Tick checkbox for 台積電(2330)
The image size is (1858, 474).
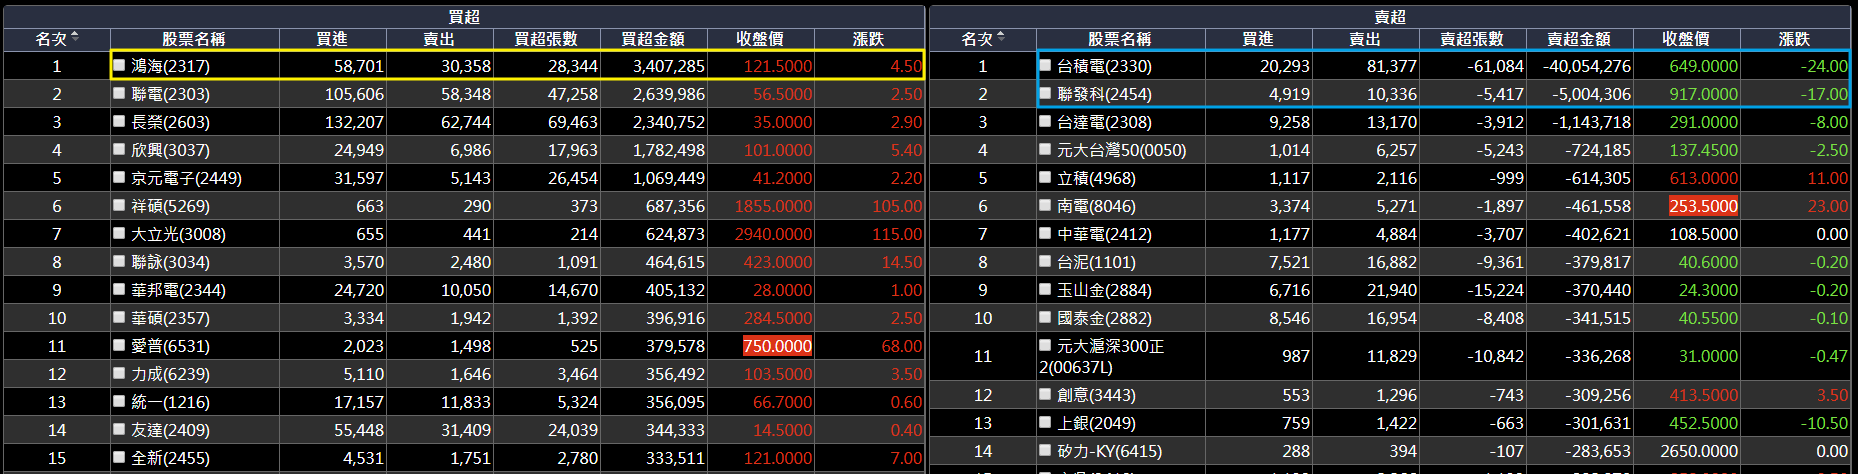click(1046, 65)
